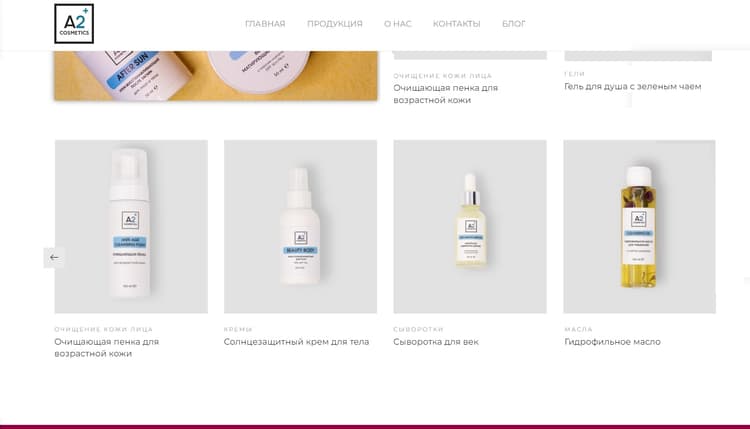Open the КОНТАКТЫ menu link
This screenshot has height=429, width=750.
coord(456,24)
